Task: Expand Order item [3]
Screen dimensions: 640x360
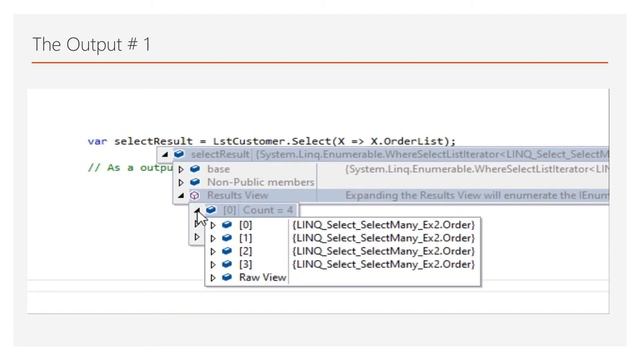Action: pos(213,264)
